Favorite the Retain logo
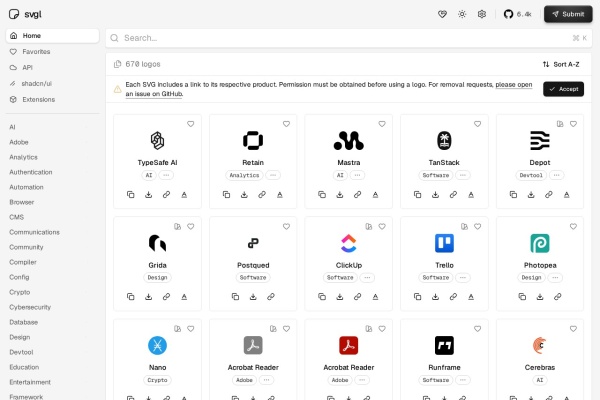 (286, 124)
